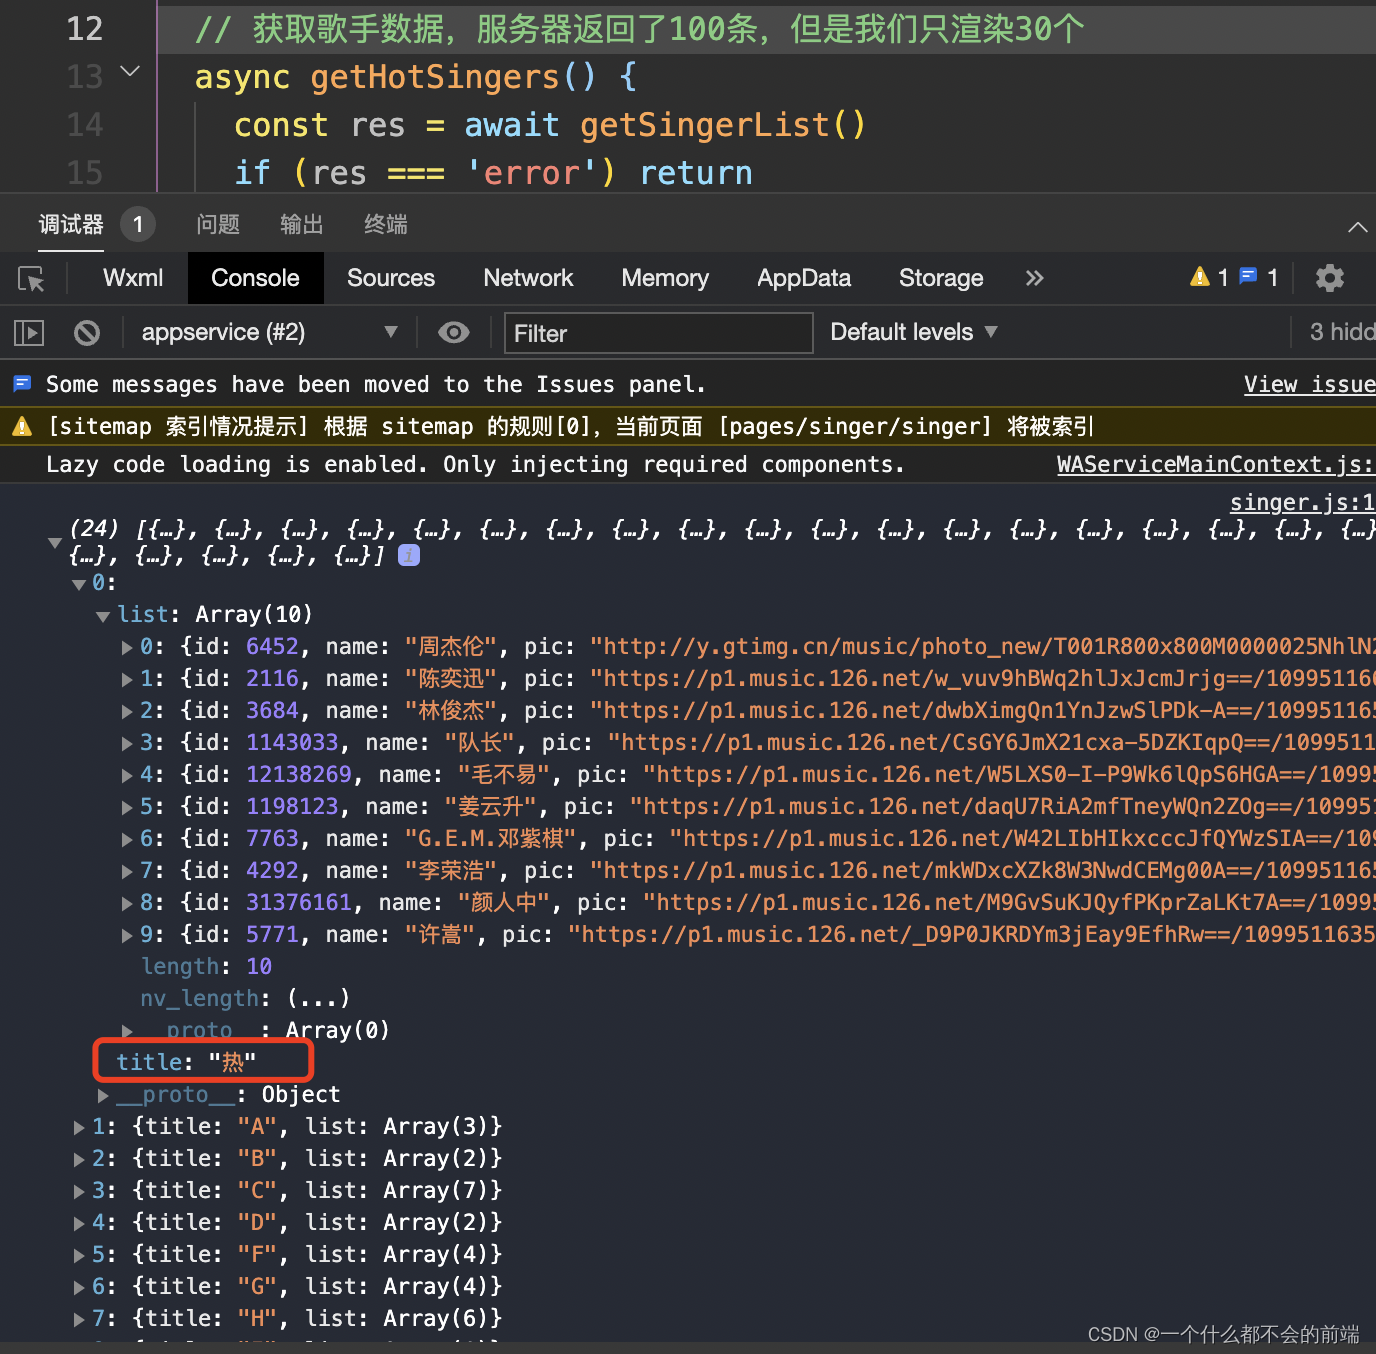1376x1354 pixels.
Task: Click the live expression eye icon
Action: pyautogui.click(x=454, y=332)
